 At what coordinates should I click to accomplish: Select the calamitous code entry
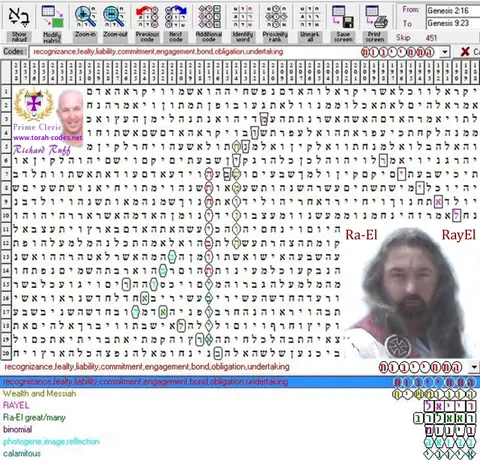click(x=22, y=454)
